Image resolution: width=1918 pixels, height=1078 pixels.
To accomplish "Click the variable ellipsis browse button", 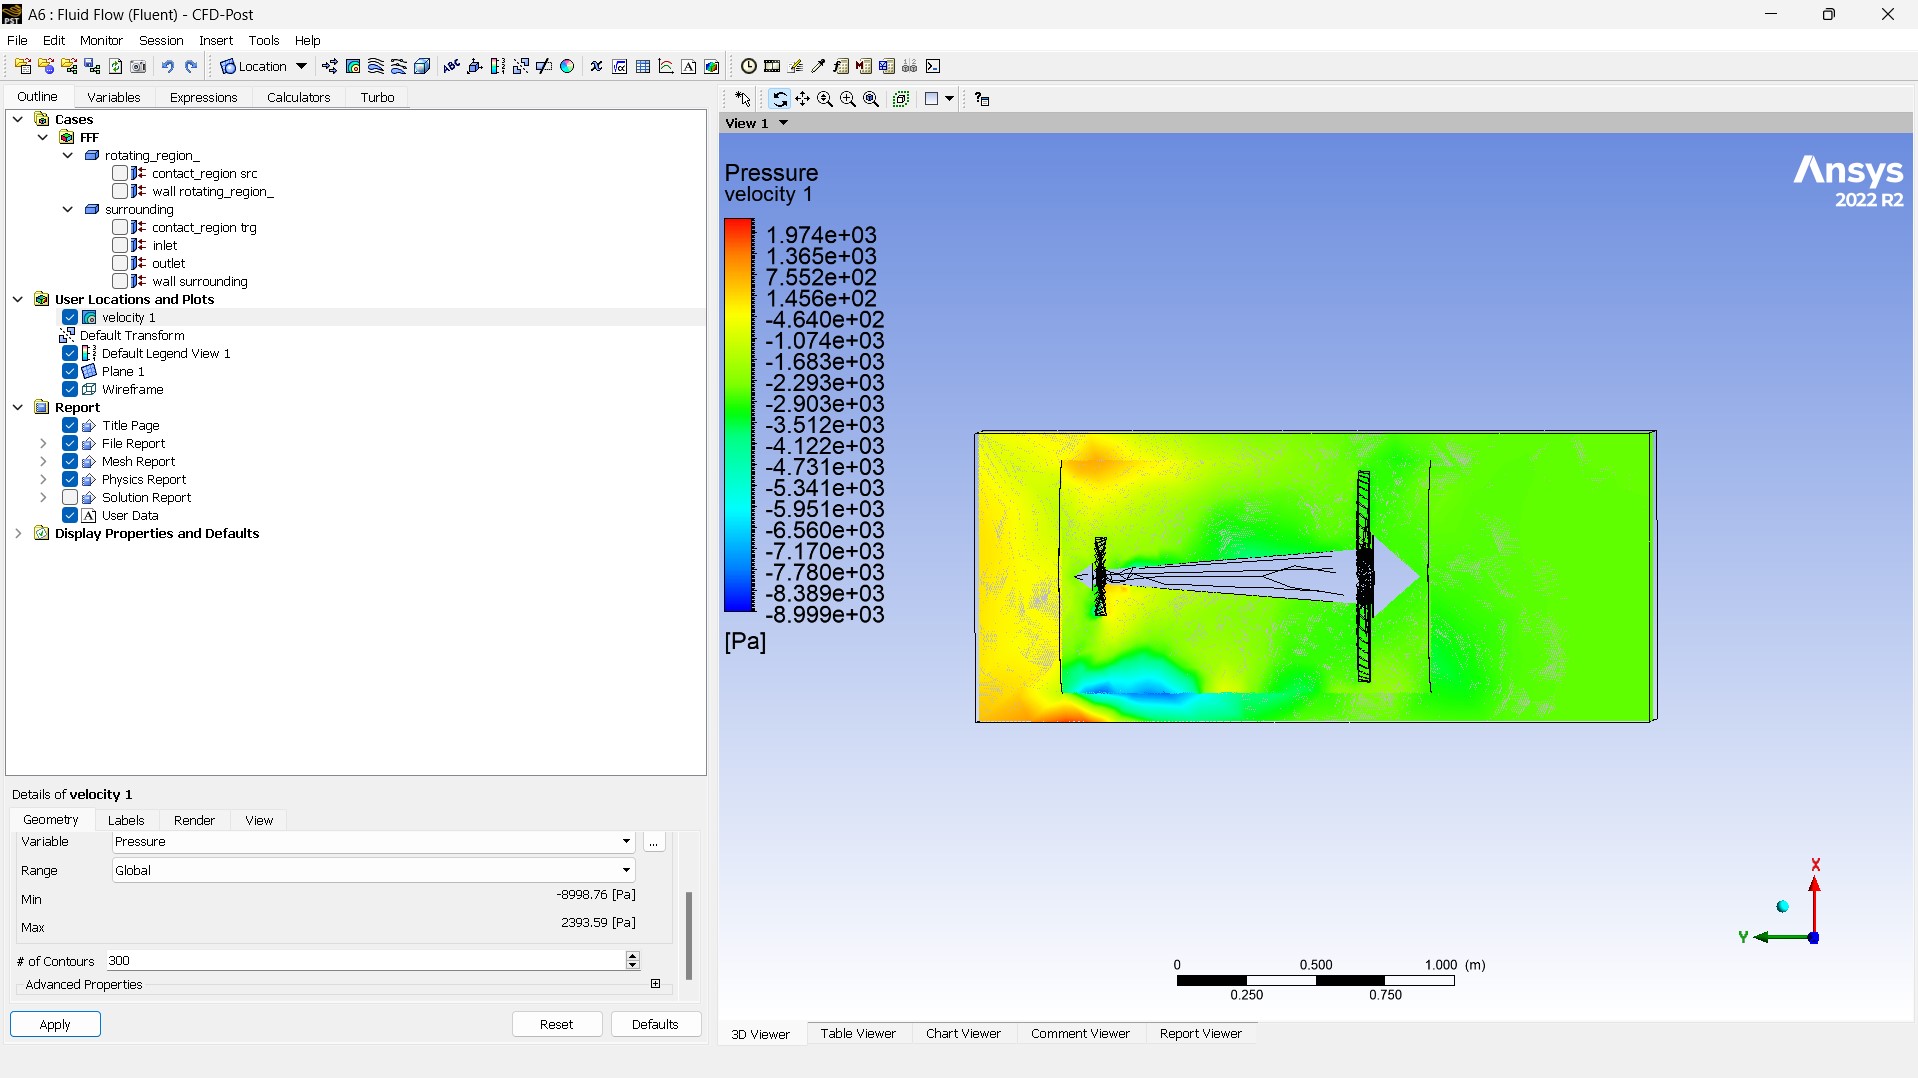I will tap(654, 842).
